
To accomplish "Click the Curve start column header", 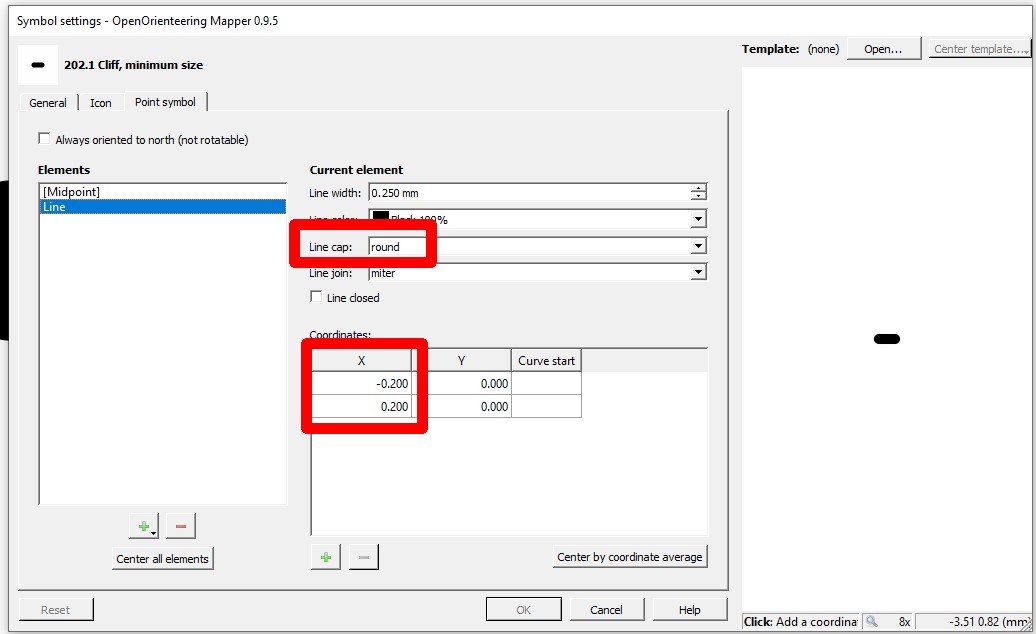I will point(546,361).
